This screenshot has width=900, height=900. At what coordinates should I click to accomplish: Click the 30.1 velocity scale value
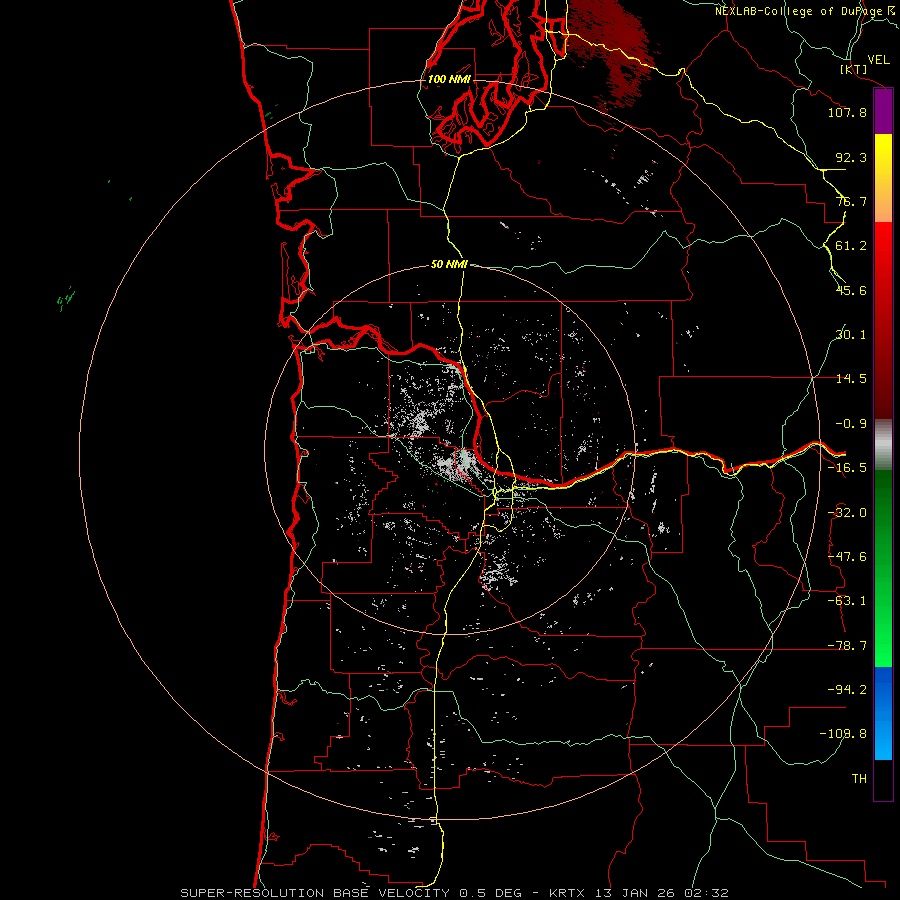(x=851, y=335)
